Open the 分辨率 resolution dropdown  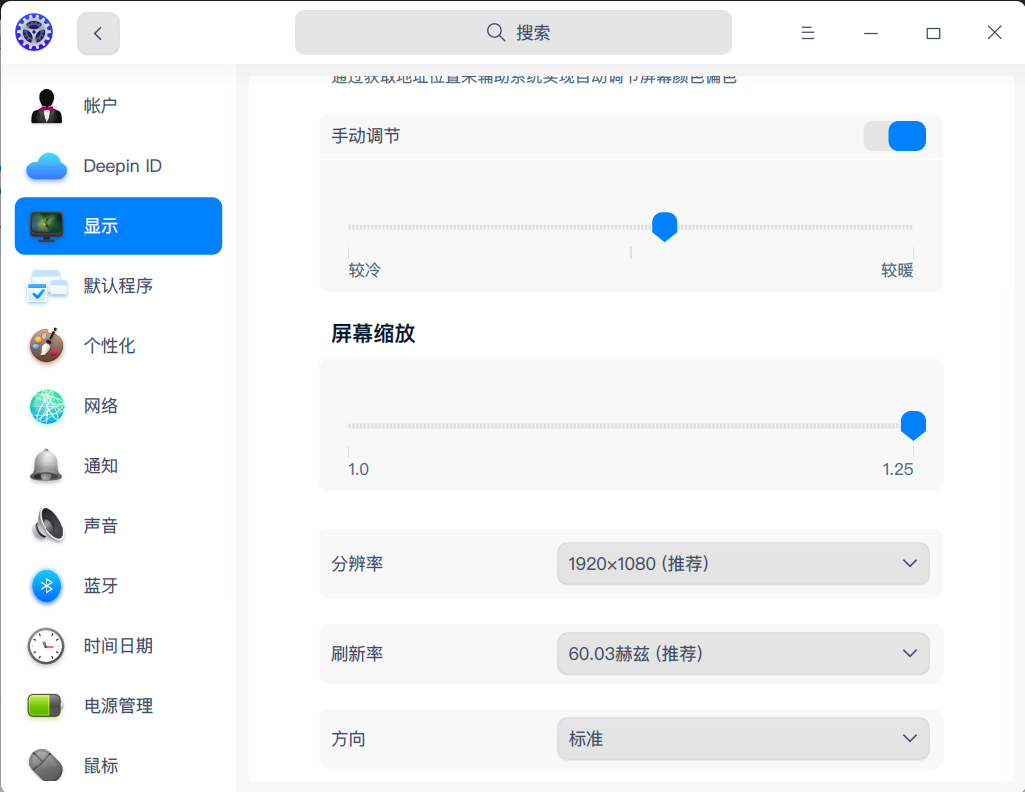click(x=743, y=563)
